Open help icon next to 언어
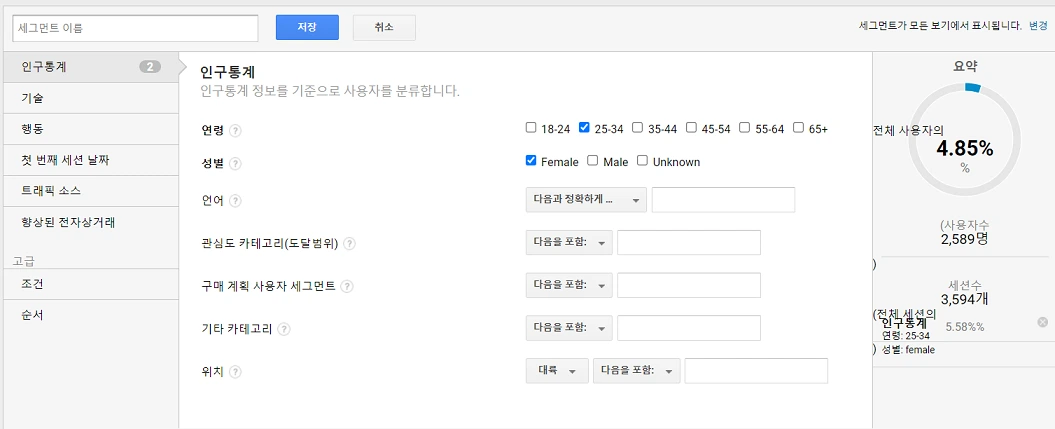The height and width of the screenshot is (429, 1055). (x=235, y=200)
